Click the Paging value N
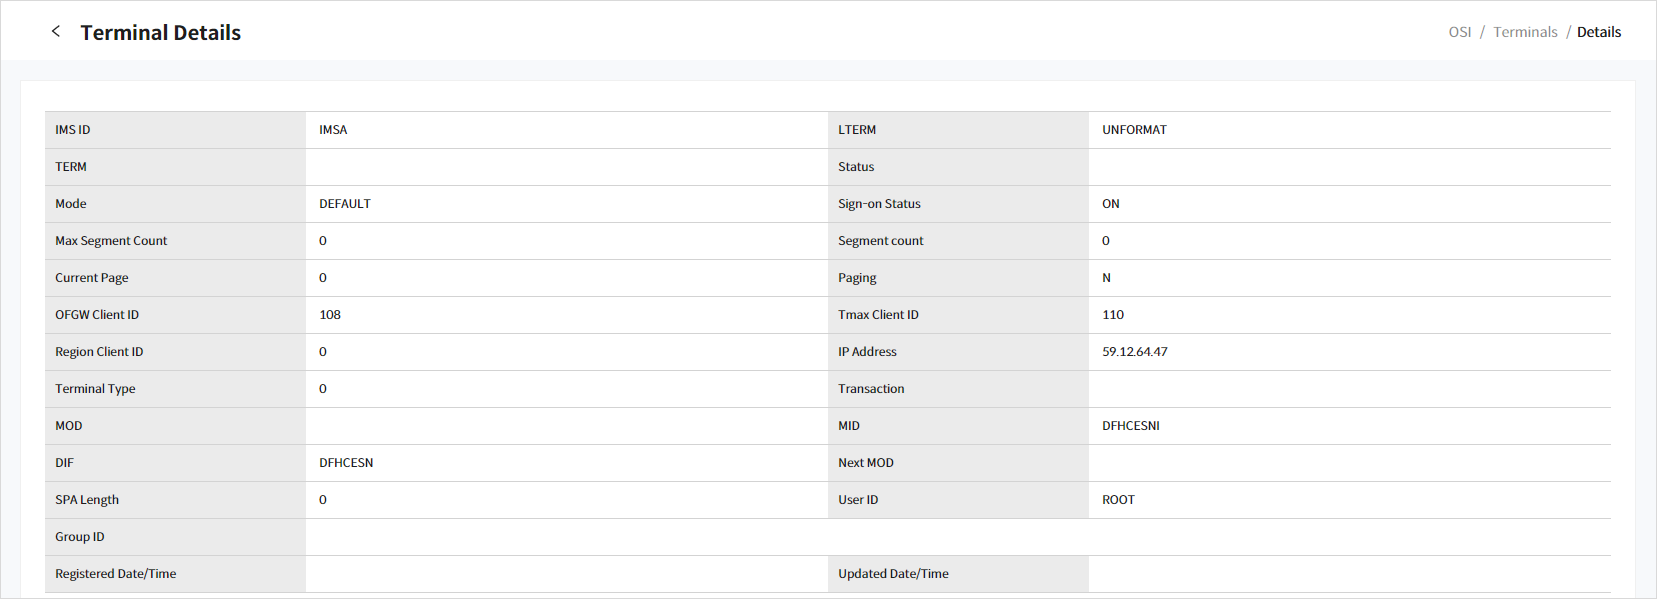1657x599 pixels. click(1106, 278)
